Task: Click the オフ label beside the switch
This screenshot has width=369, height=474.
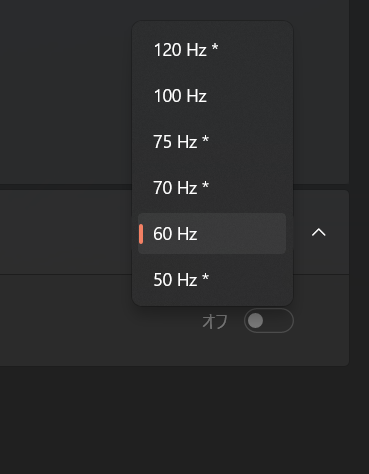Action: click(x=215, y=321)
